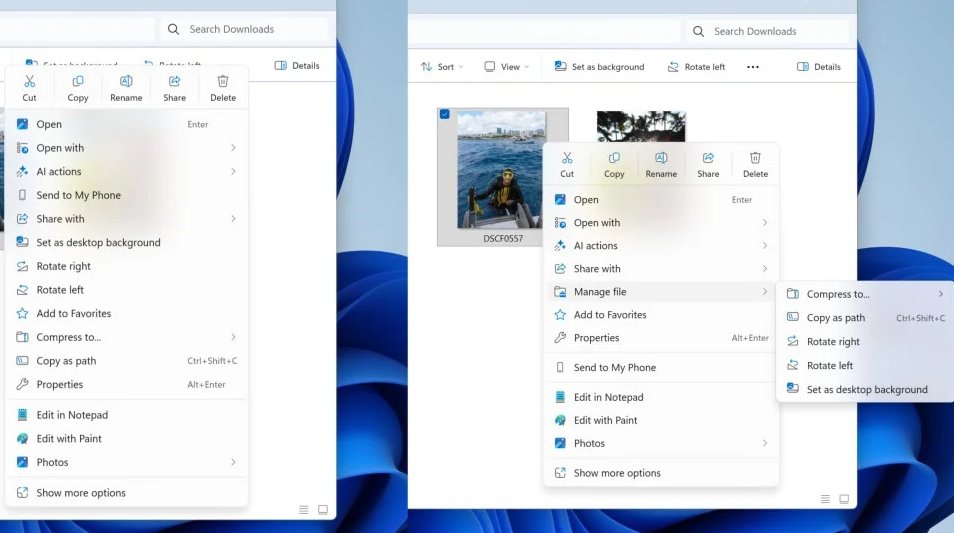
Task: Click Search Downloads field in left window
Action: tap(245, 29)
